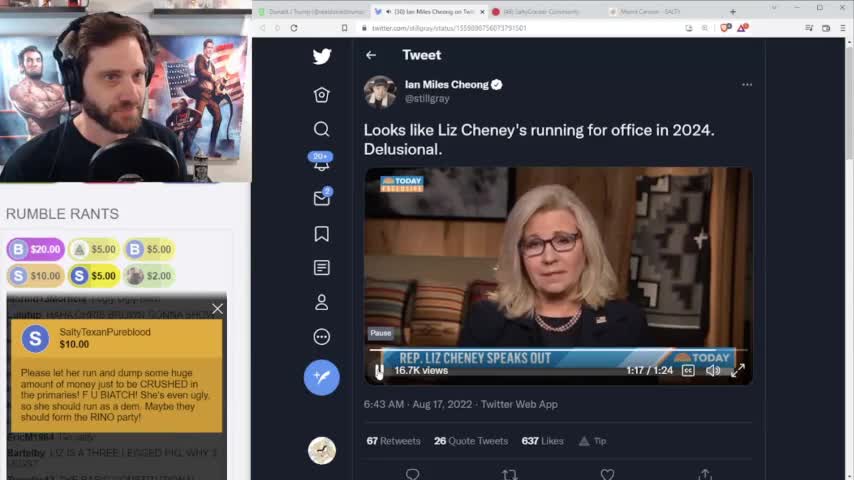Click the twitter.com address bar
The width and height of the screenshot is (854, 480).
coord(449,28)
